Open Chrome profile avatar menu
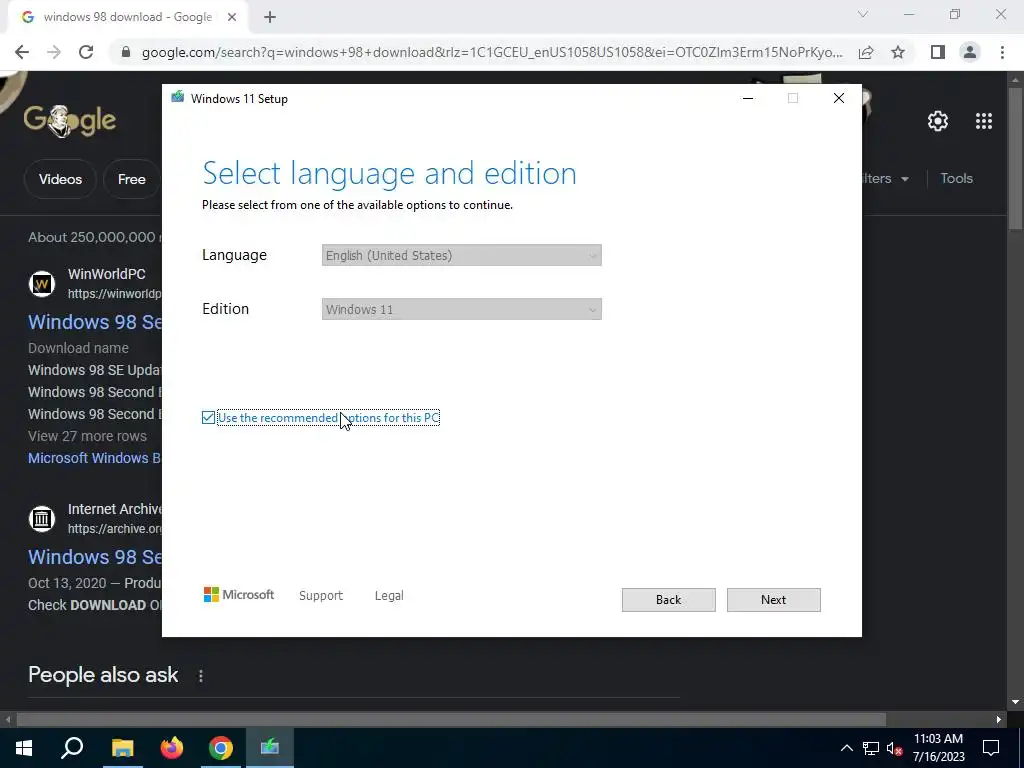This screenshot has height=768, width=1024. 970,52
